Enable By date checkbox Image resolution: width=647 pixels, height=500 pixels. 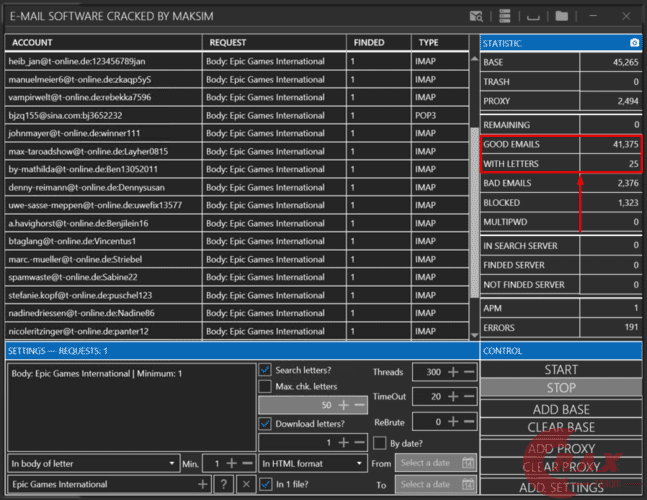(x=379, y=443)
